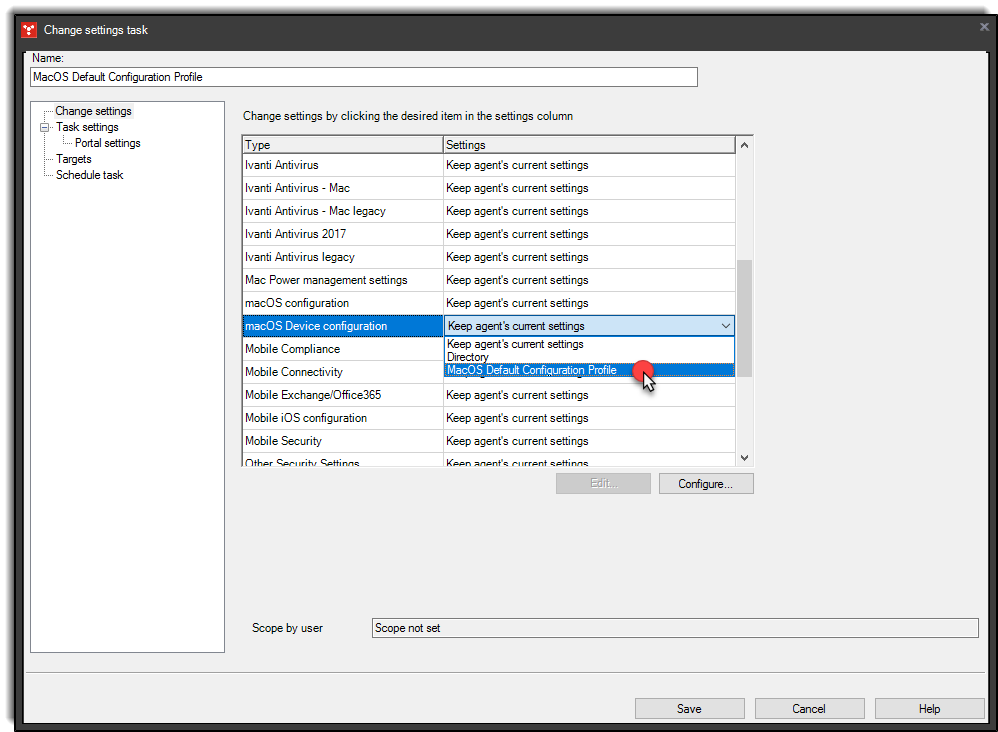Select "Portal settings" under Task settings
This screenshot has height=732, width=998.
point(107,142)
